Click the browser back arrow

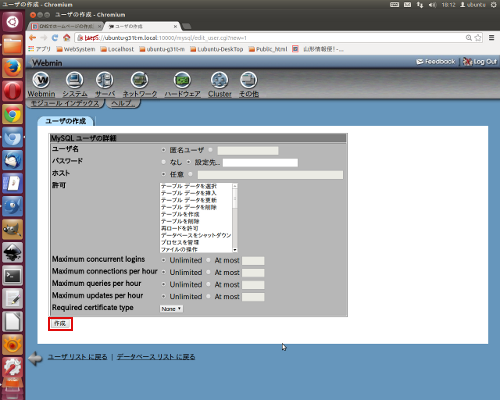[32, 38]
